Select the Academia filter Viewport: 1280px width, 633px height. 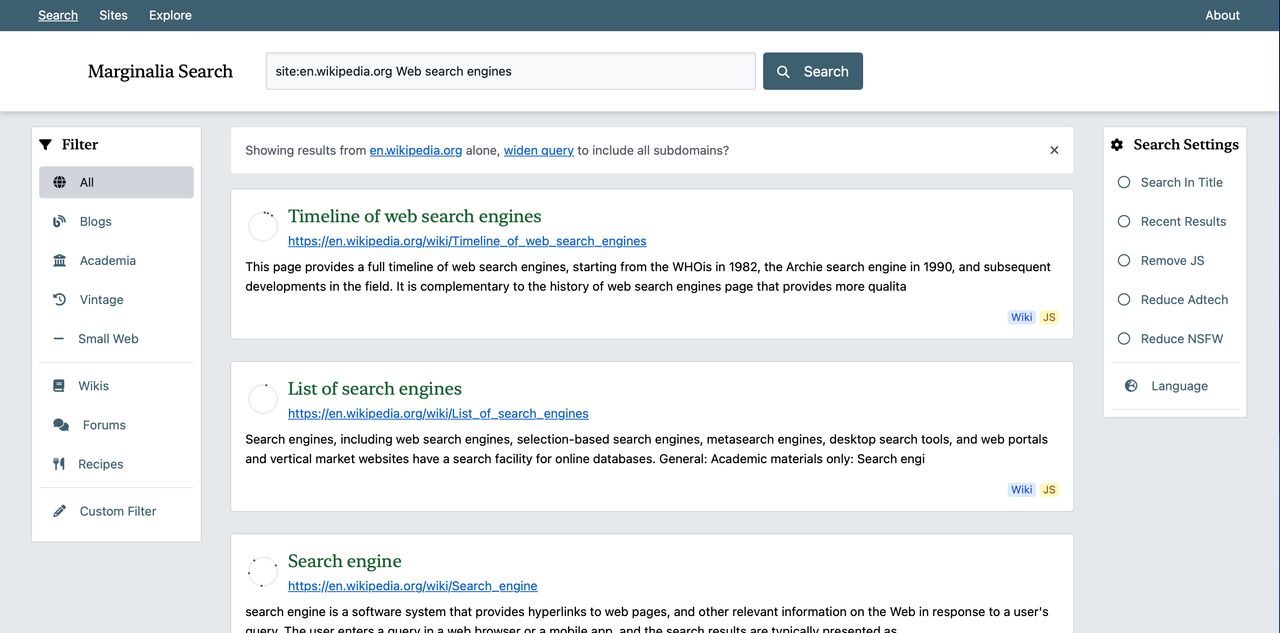click(116, 260)
